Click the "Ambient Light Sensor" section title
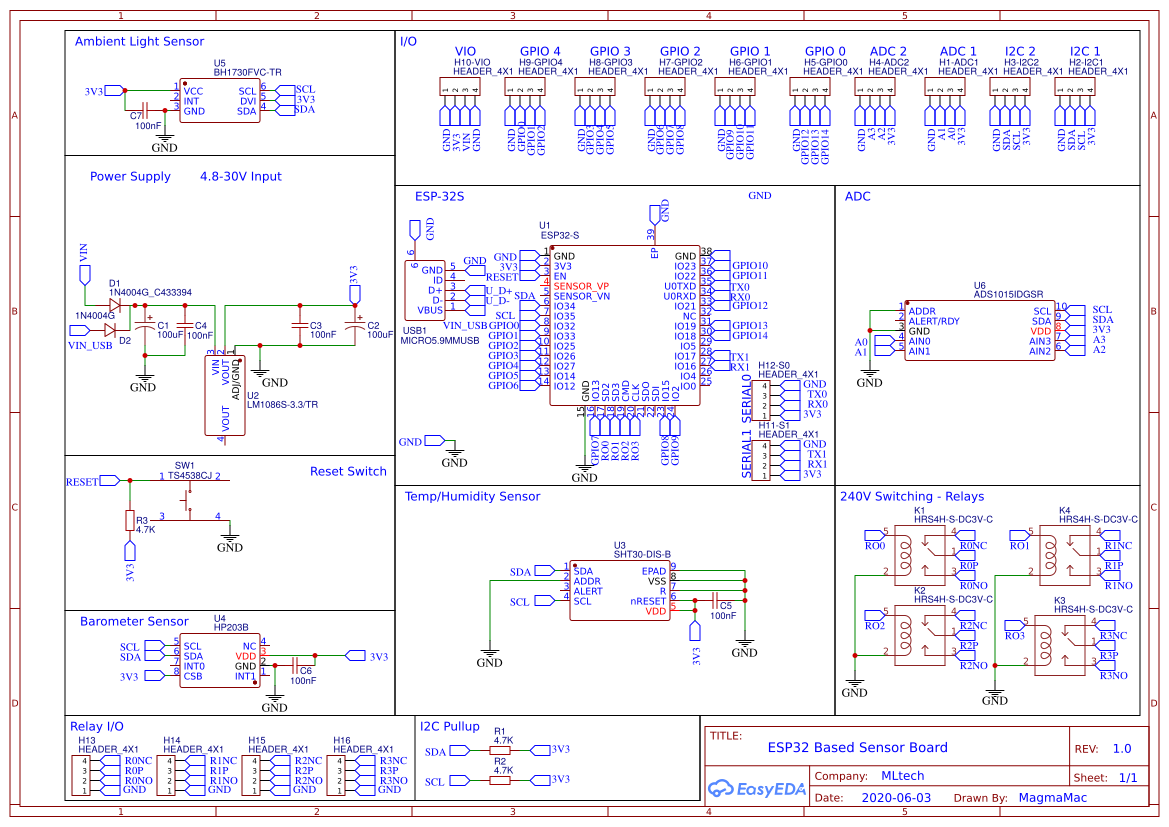Image resolution: width=1169 pixels, height=827 pixels. (x=139, y=42)
